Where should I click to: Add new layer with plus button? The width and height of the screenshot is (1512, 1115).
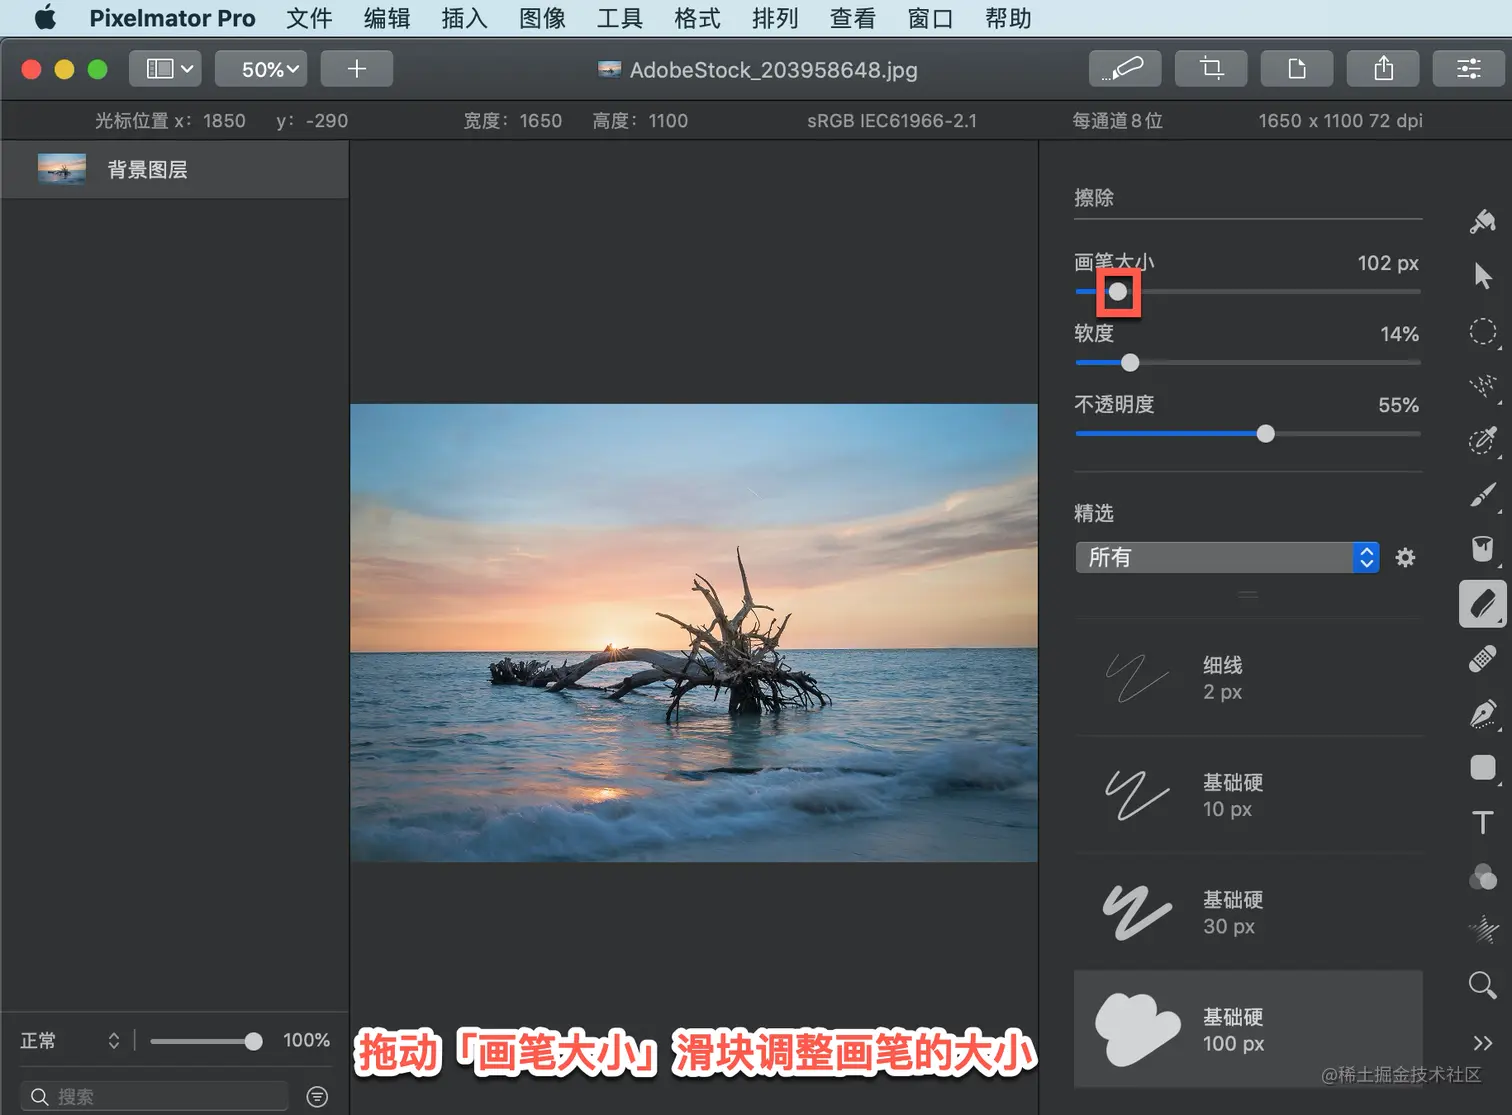coord(356,69)
